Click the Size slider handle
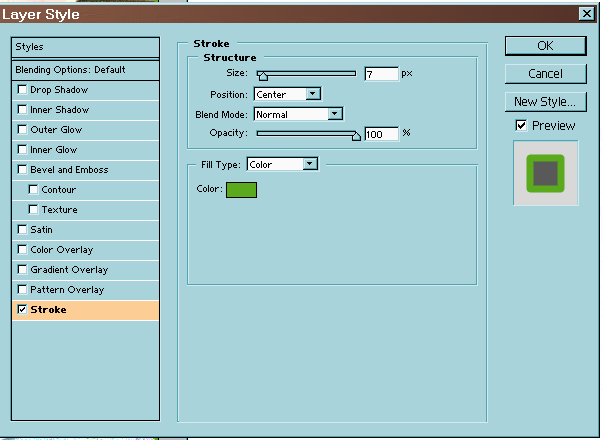 coord(263,75)
